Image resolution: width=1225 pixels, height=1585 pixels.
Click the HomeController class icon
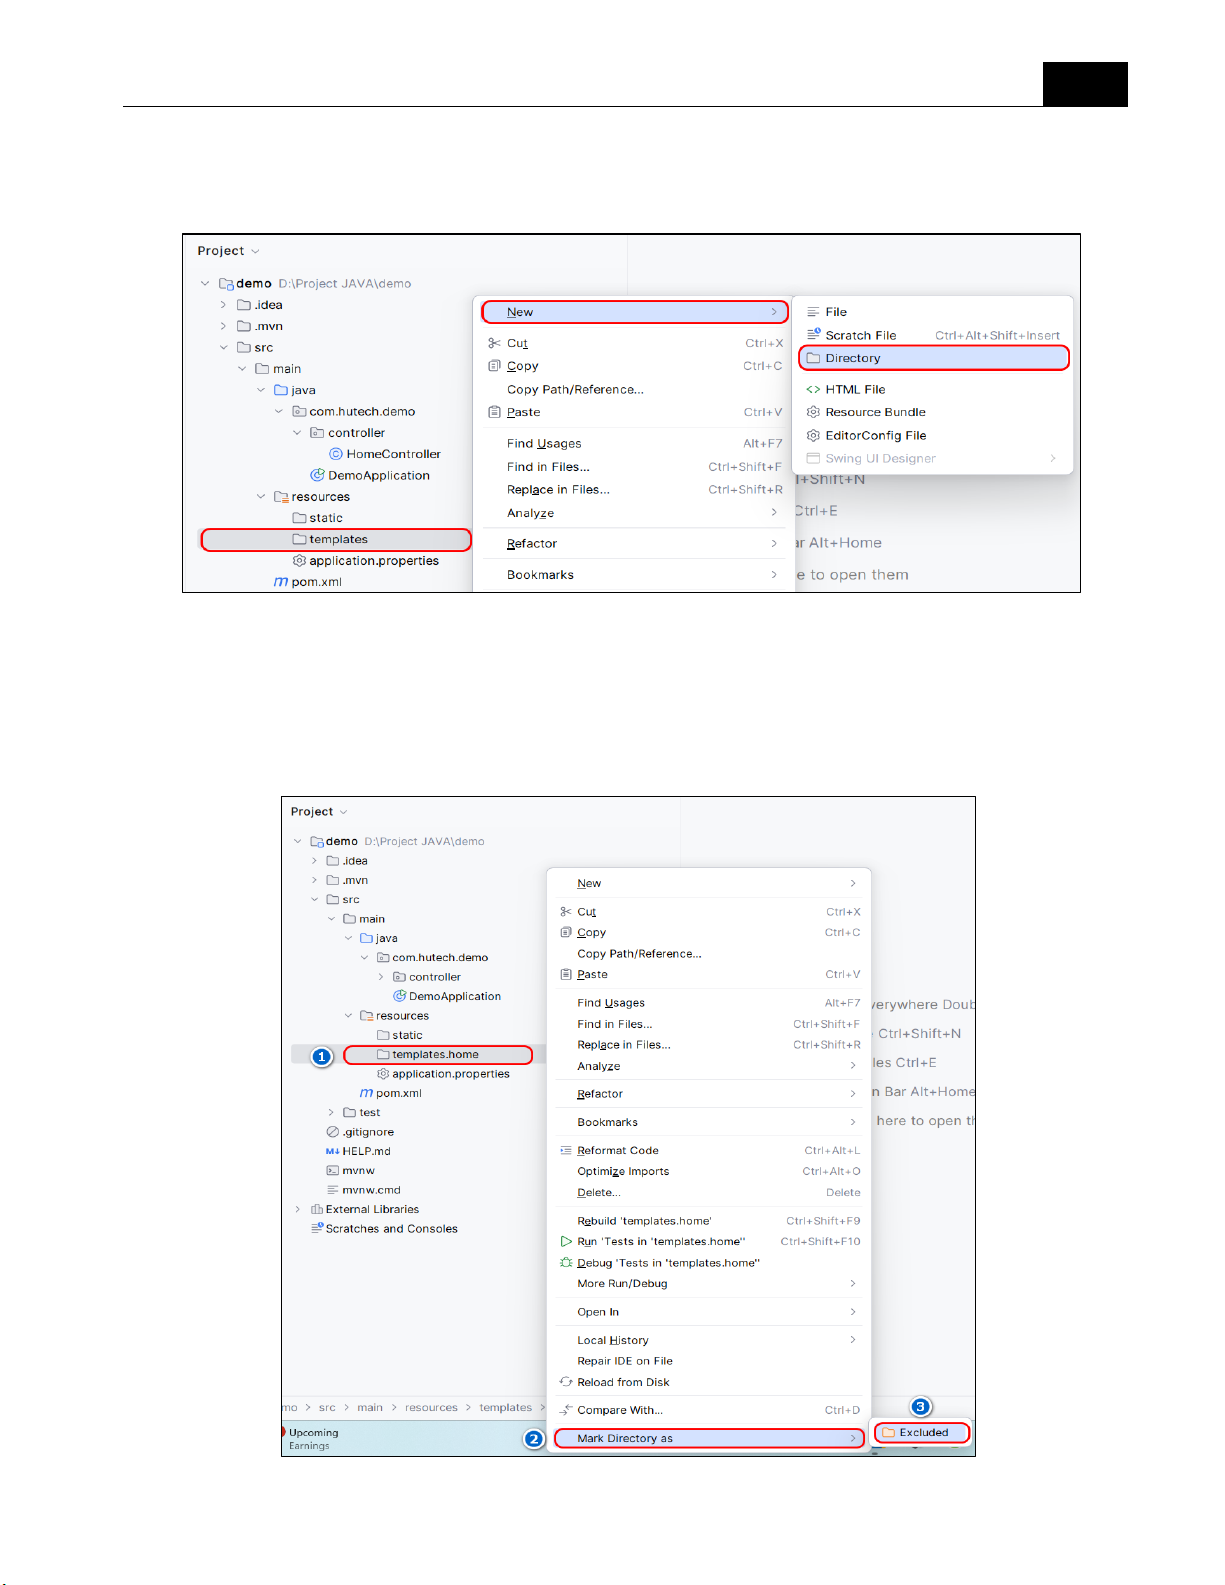pyautogui.click(x=336, y=454)
